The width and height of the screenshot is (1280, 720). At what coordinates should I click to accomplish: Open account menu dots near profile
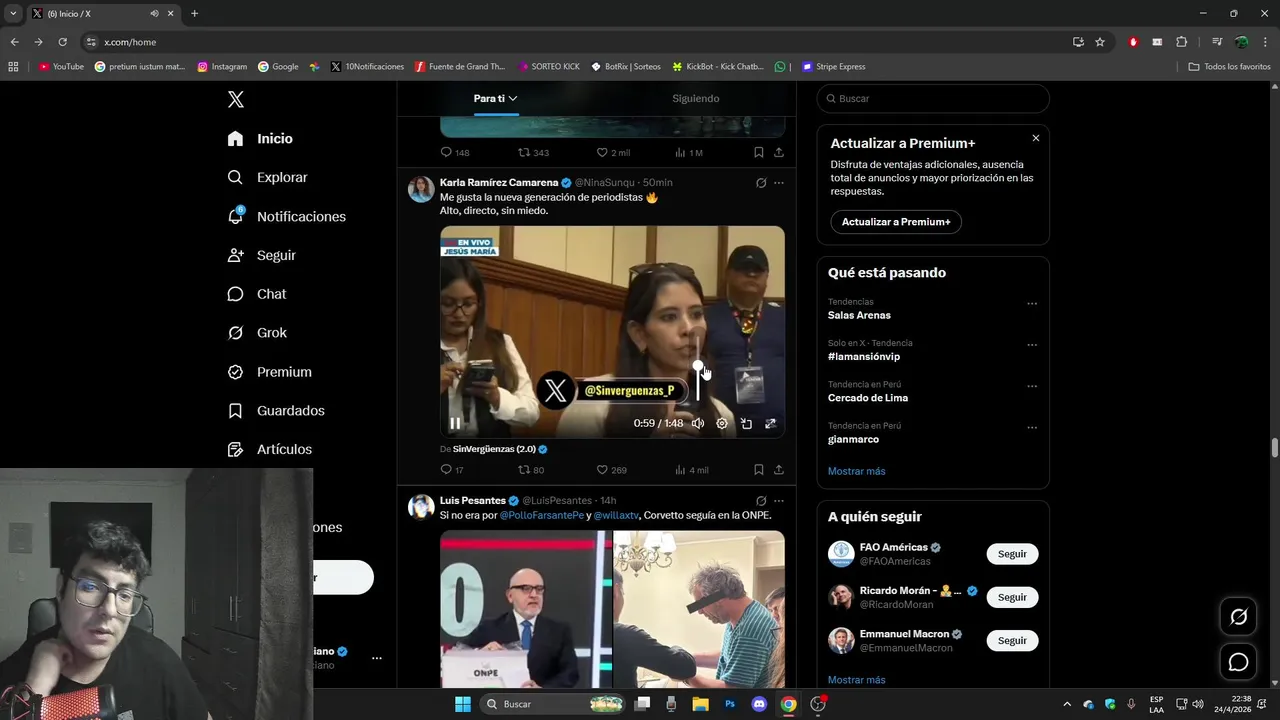click(x=377, y=658)
